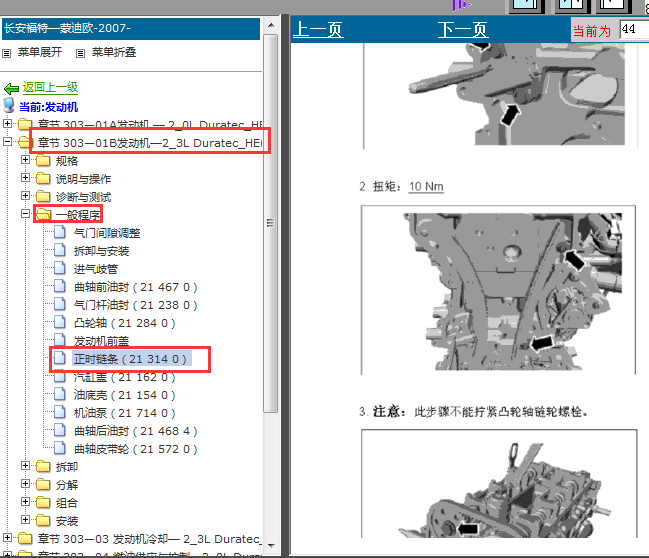Expand the 分解 folder
649x558 pixels.
tap(26, 483)
